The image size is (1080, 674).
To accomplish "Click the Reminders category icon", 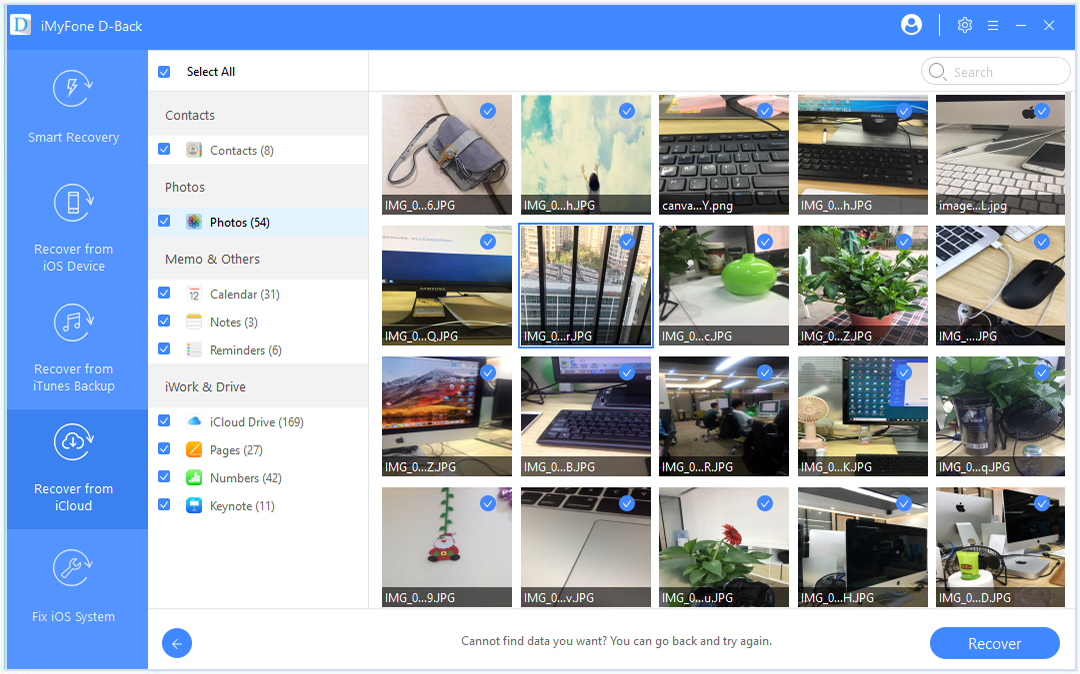I will [194, 350].
